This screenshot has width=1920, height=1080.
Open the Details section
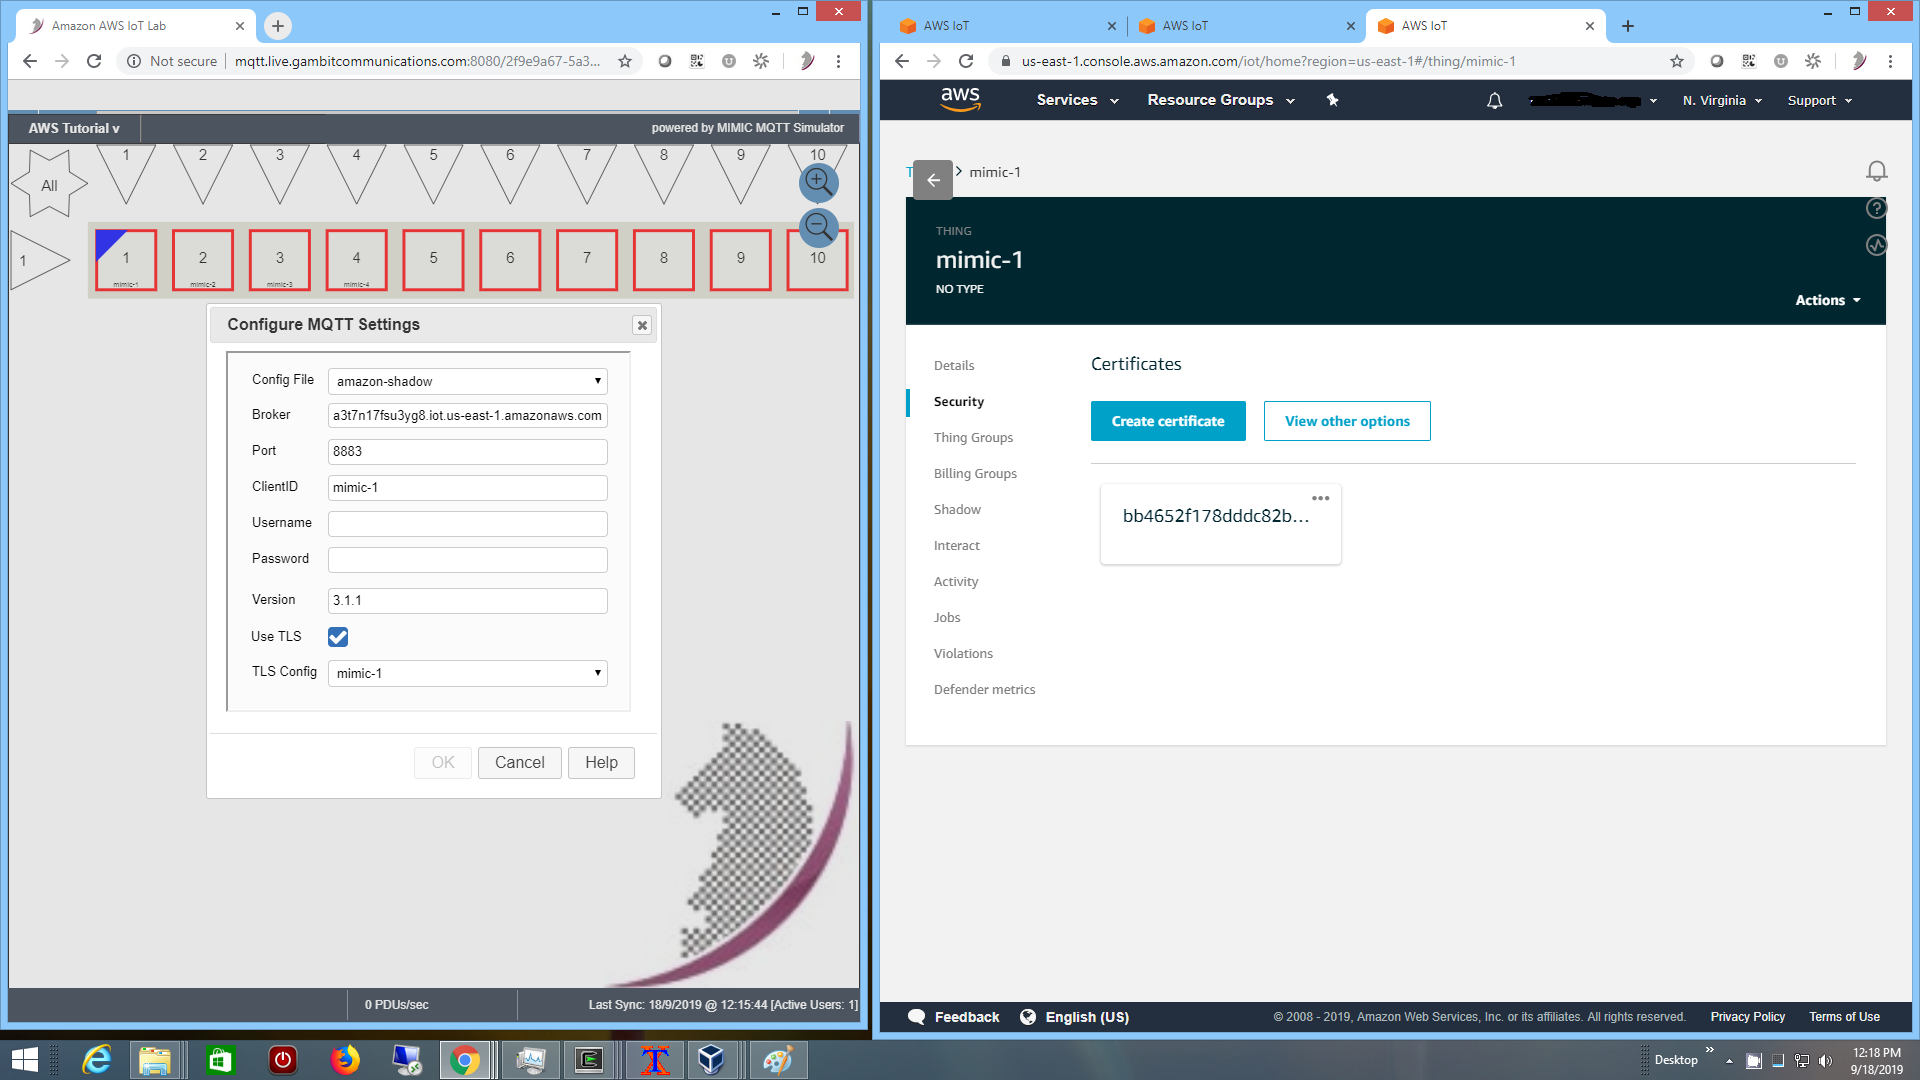tap(954, 365)
